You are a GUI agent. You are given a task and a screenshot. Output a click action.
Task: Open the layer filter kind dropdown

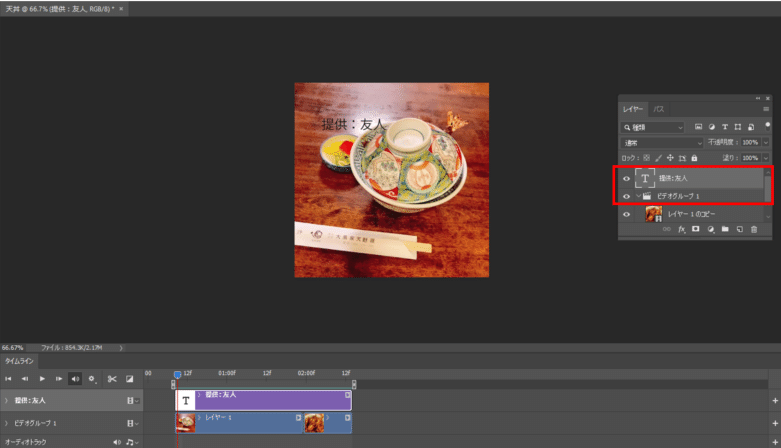click(653, 128)
